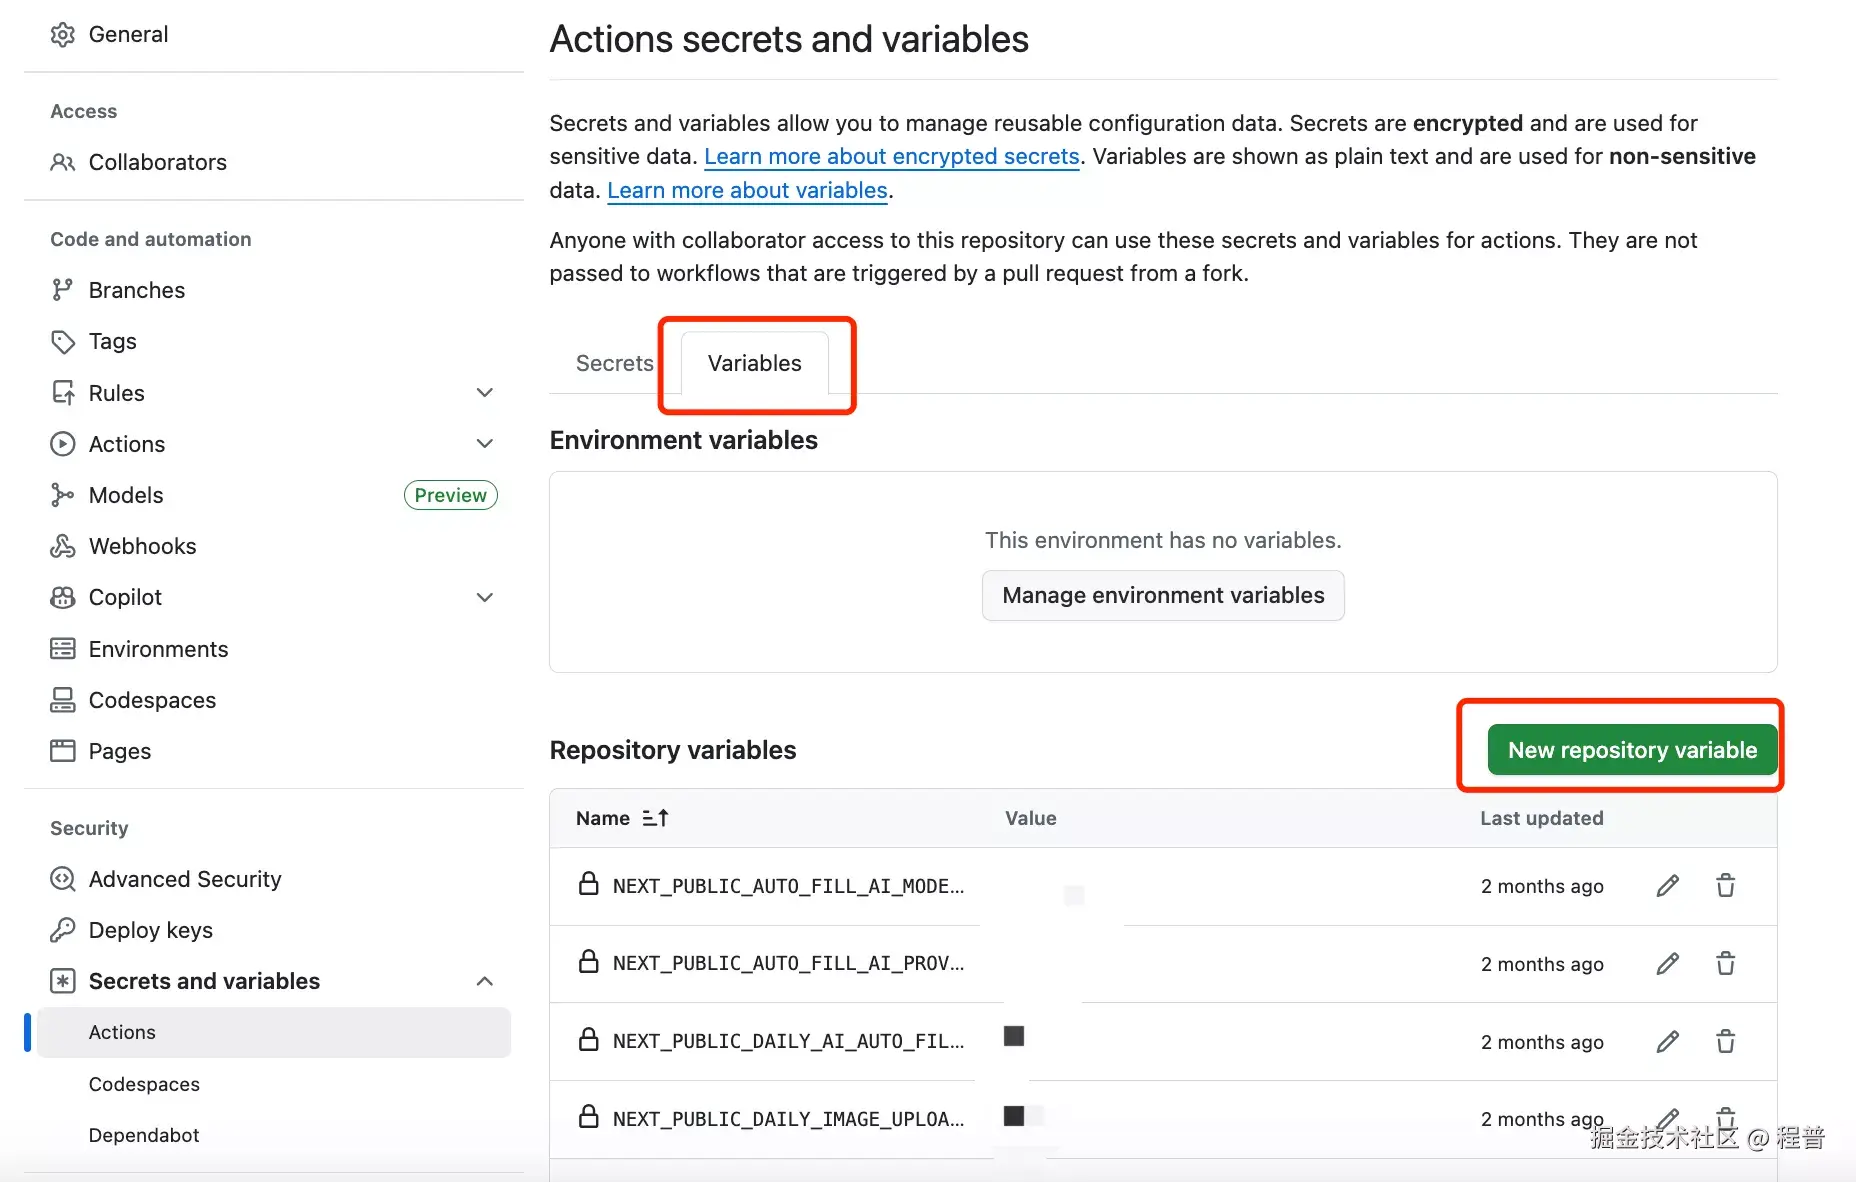
Task: Select the Collaborators people icon
Action: 62,162
